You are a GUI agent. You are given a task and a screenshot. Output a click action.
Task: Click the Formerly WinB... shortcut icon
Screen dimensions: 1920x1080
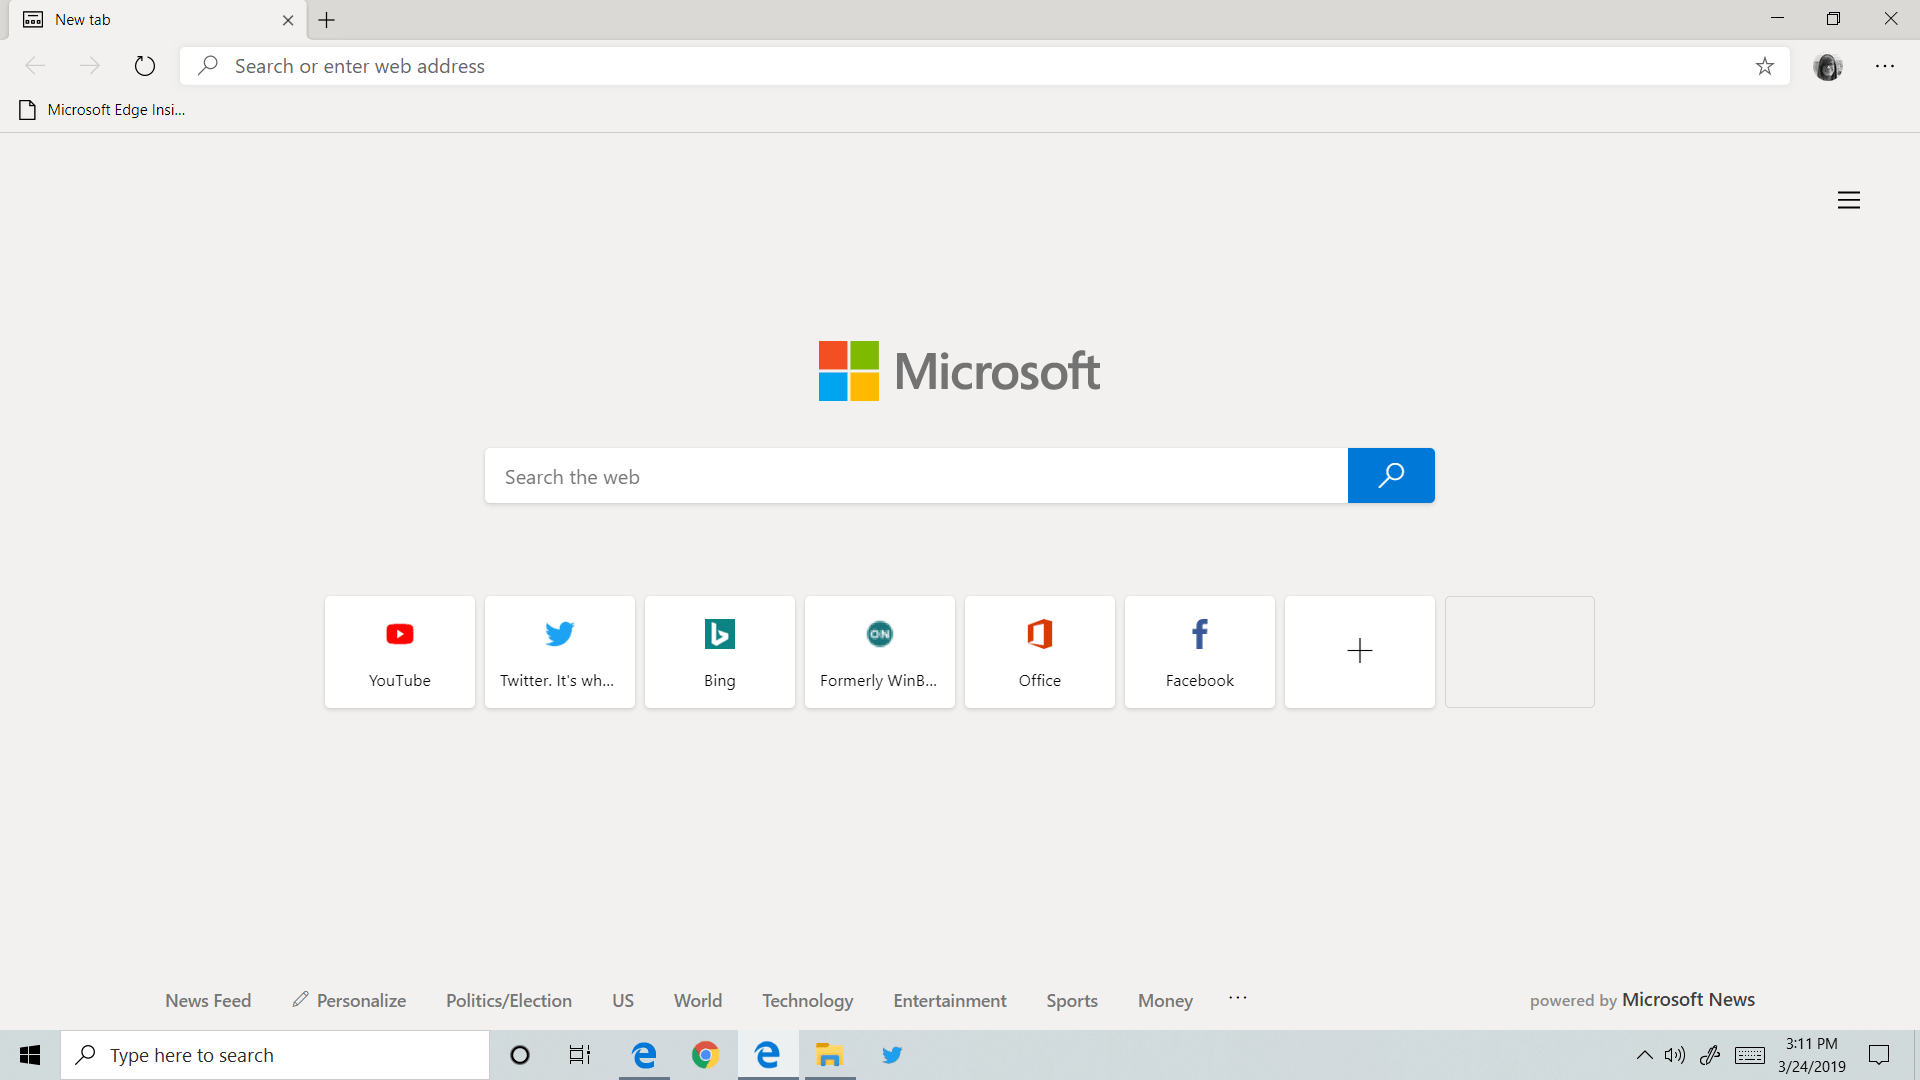click(878, 651)
